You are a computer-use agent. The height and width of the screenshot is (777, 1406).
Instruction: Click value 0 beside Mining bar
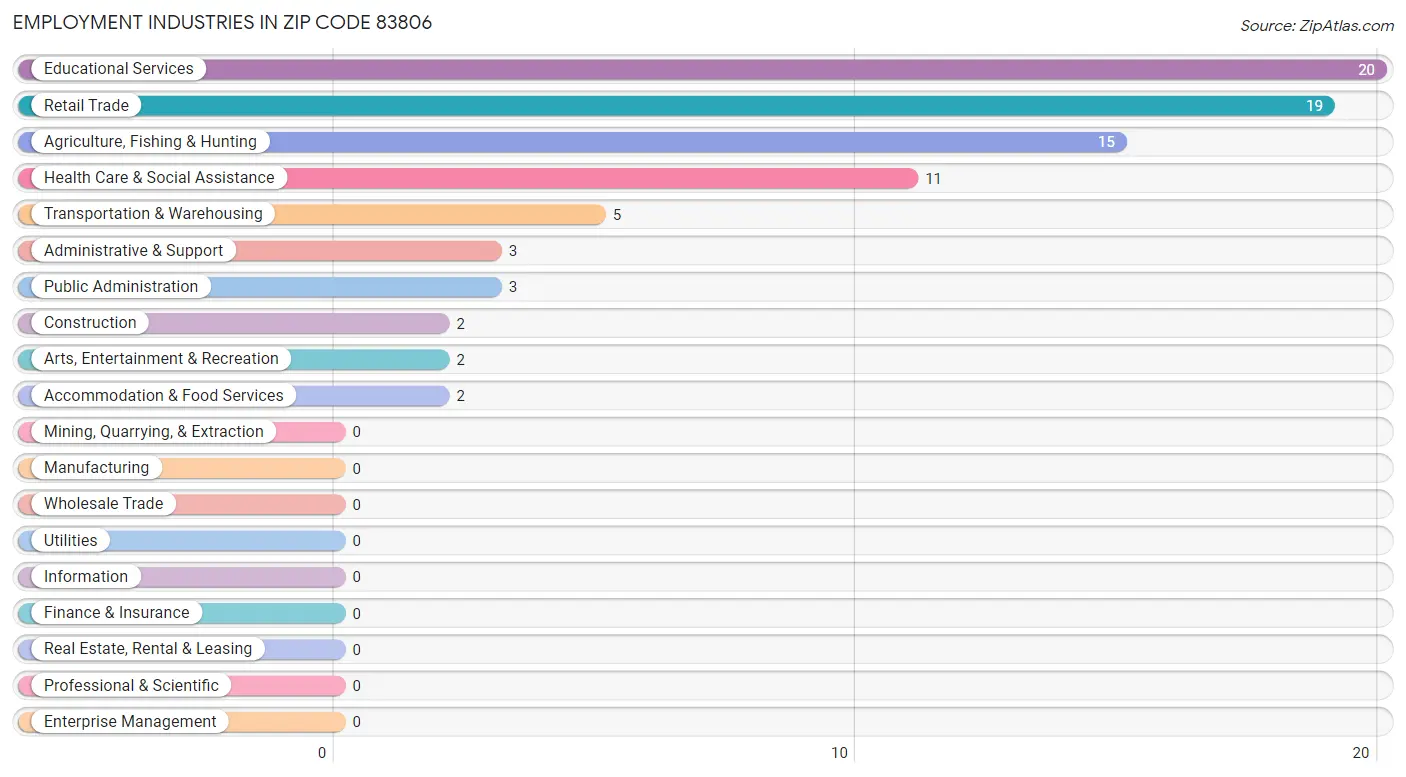357,432
